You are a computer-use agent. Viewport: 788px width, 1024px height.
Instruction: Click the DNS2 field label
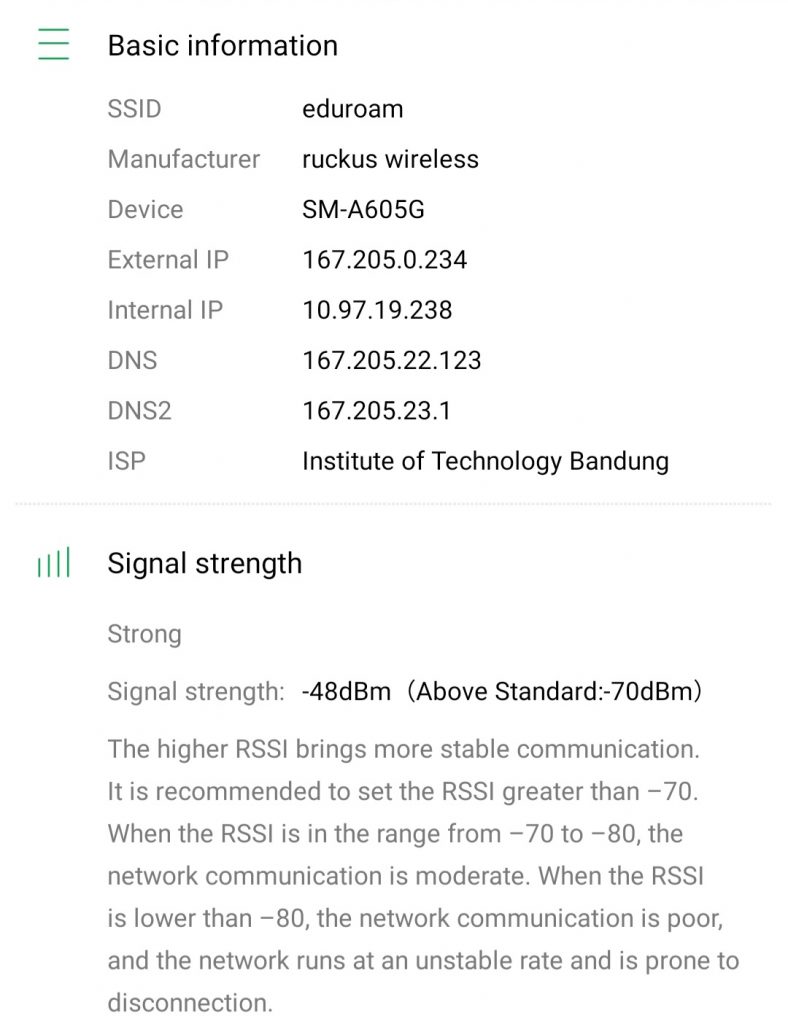139,411
